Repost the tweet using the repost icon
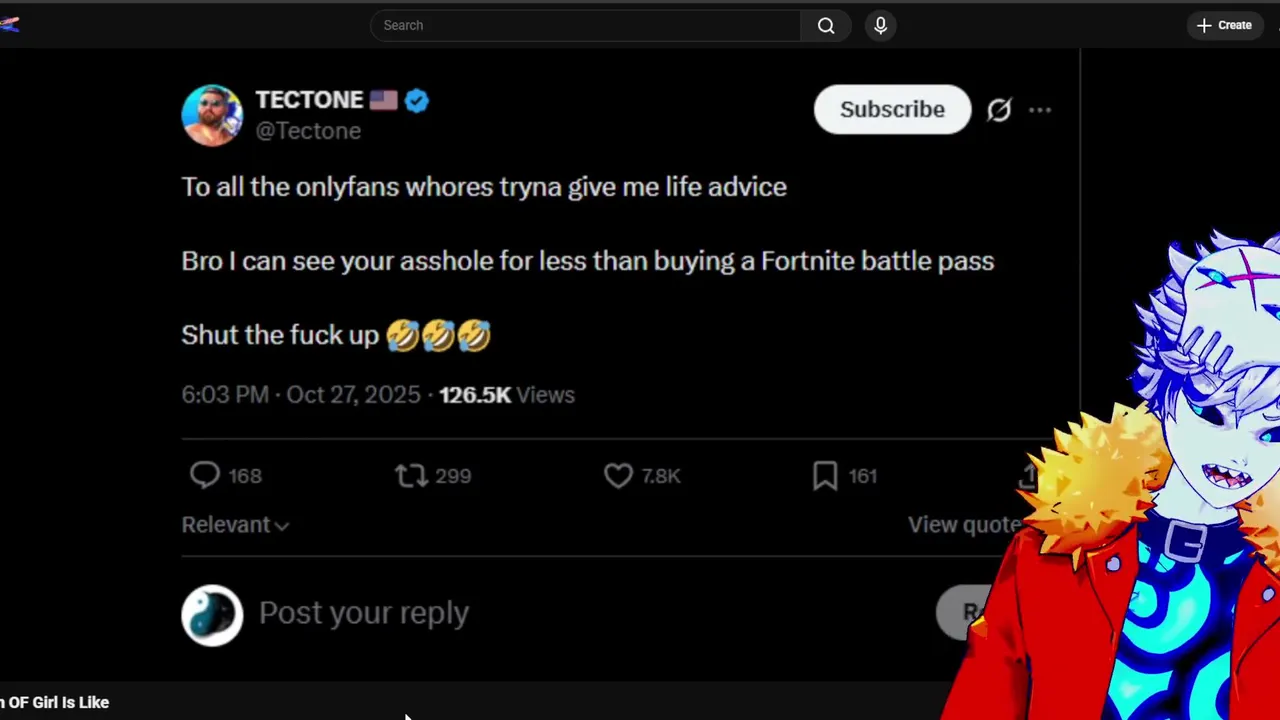Viewport: 1280px width, 720px height. pyautogui.click(x=411, y=475)
